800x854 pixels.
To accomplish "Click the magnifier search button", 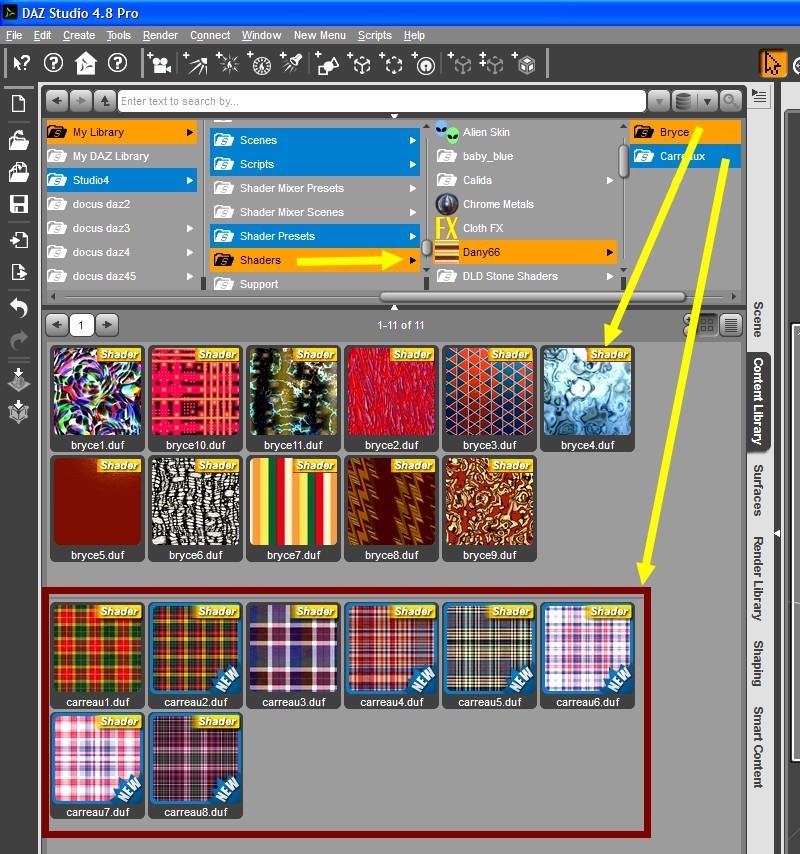I will click(x=730, y=101).
